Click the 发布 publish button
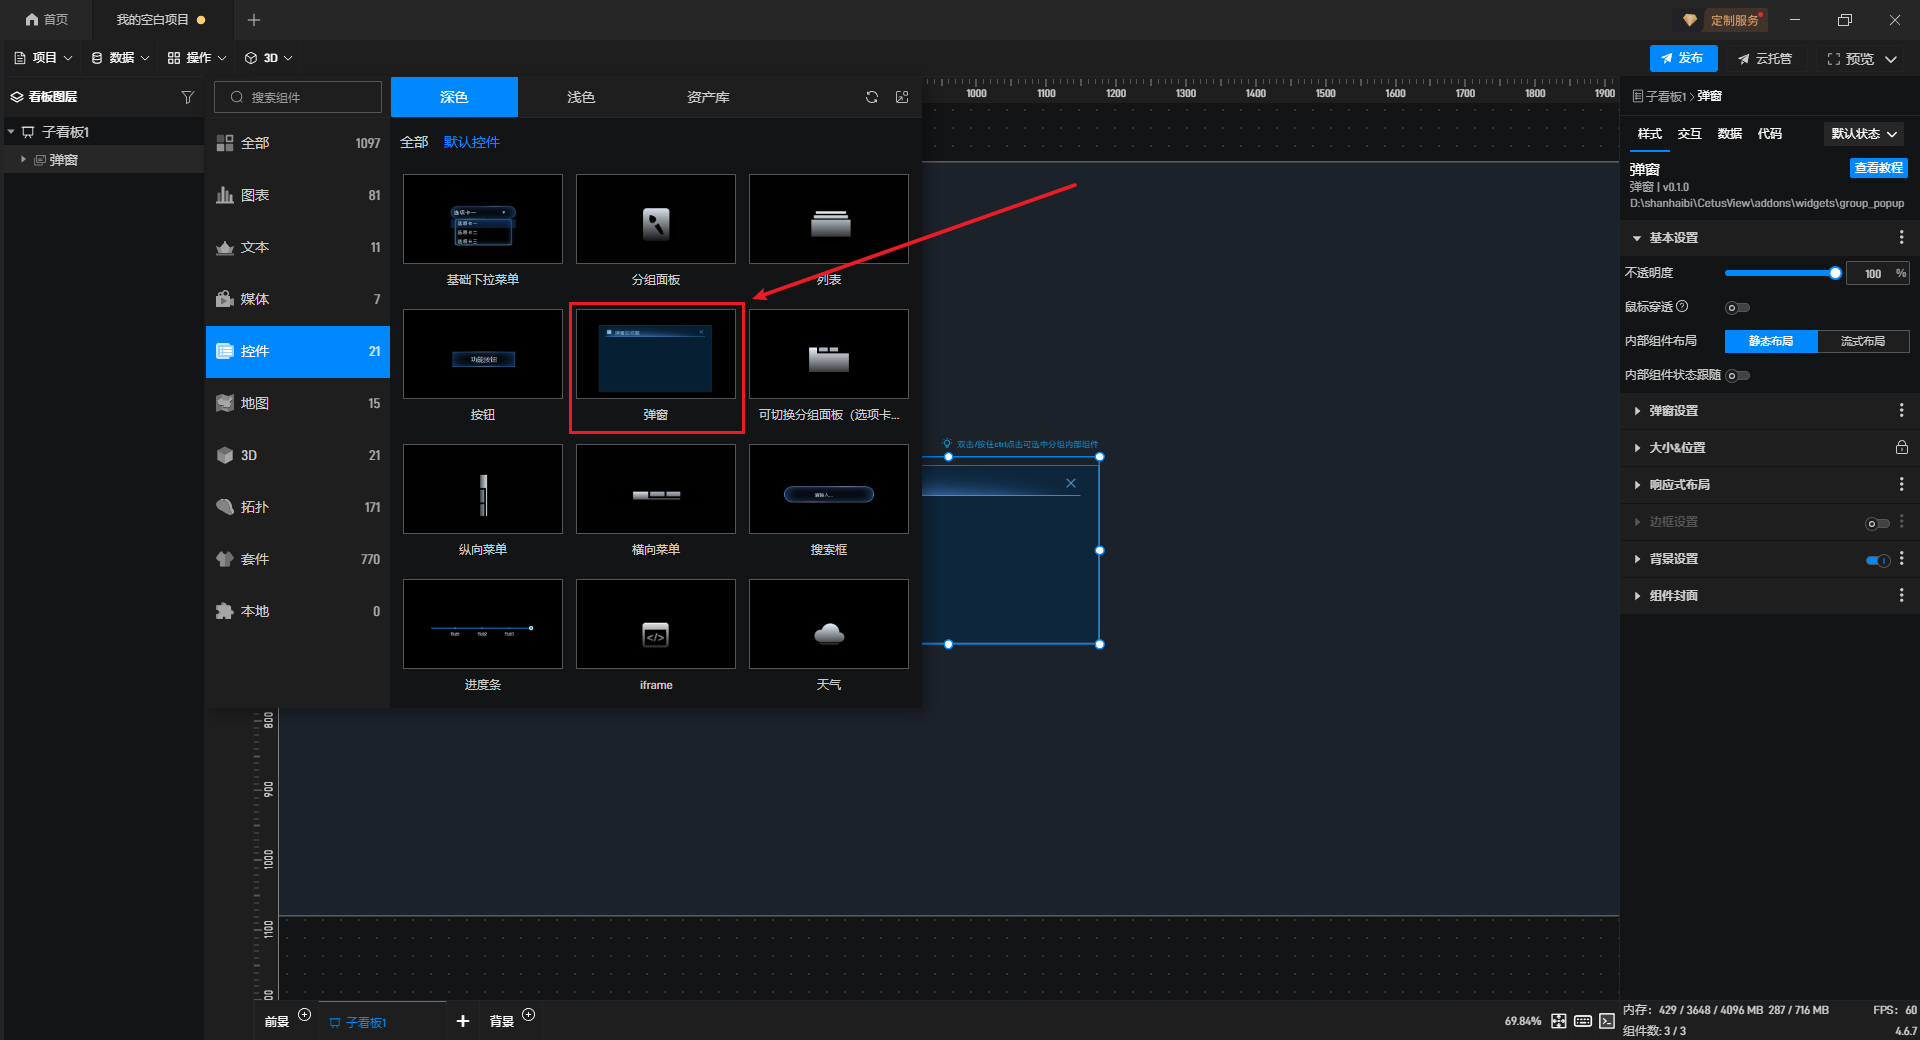Screen dimensions: 1920x1040 pyautogui.click(x=1683, y=58)
